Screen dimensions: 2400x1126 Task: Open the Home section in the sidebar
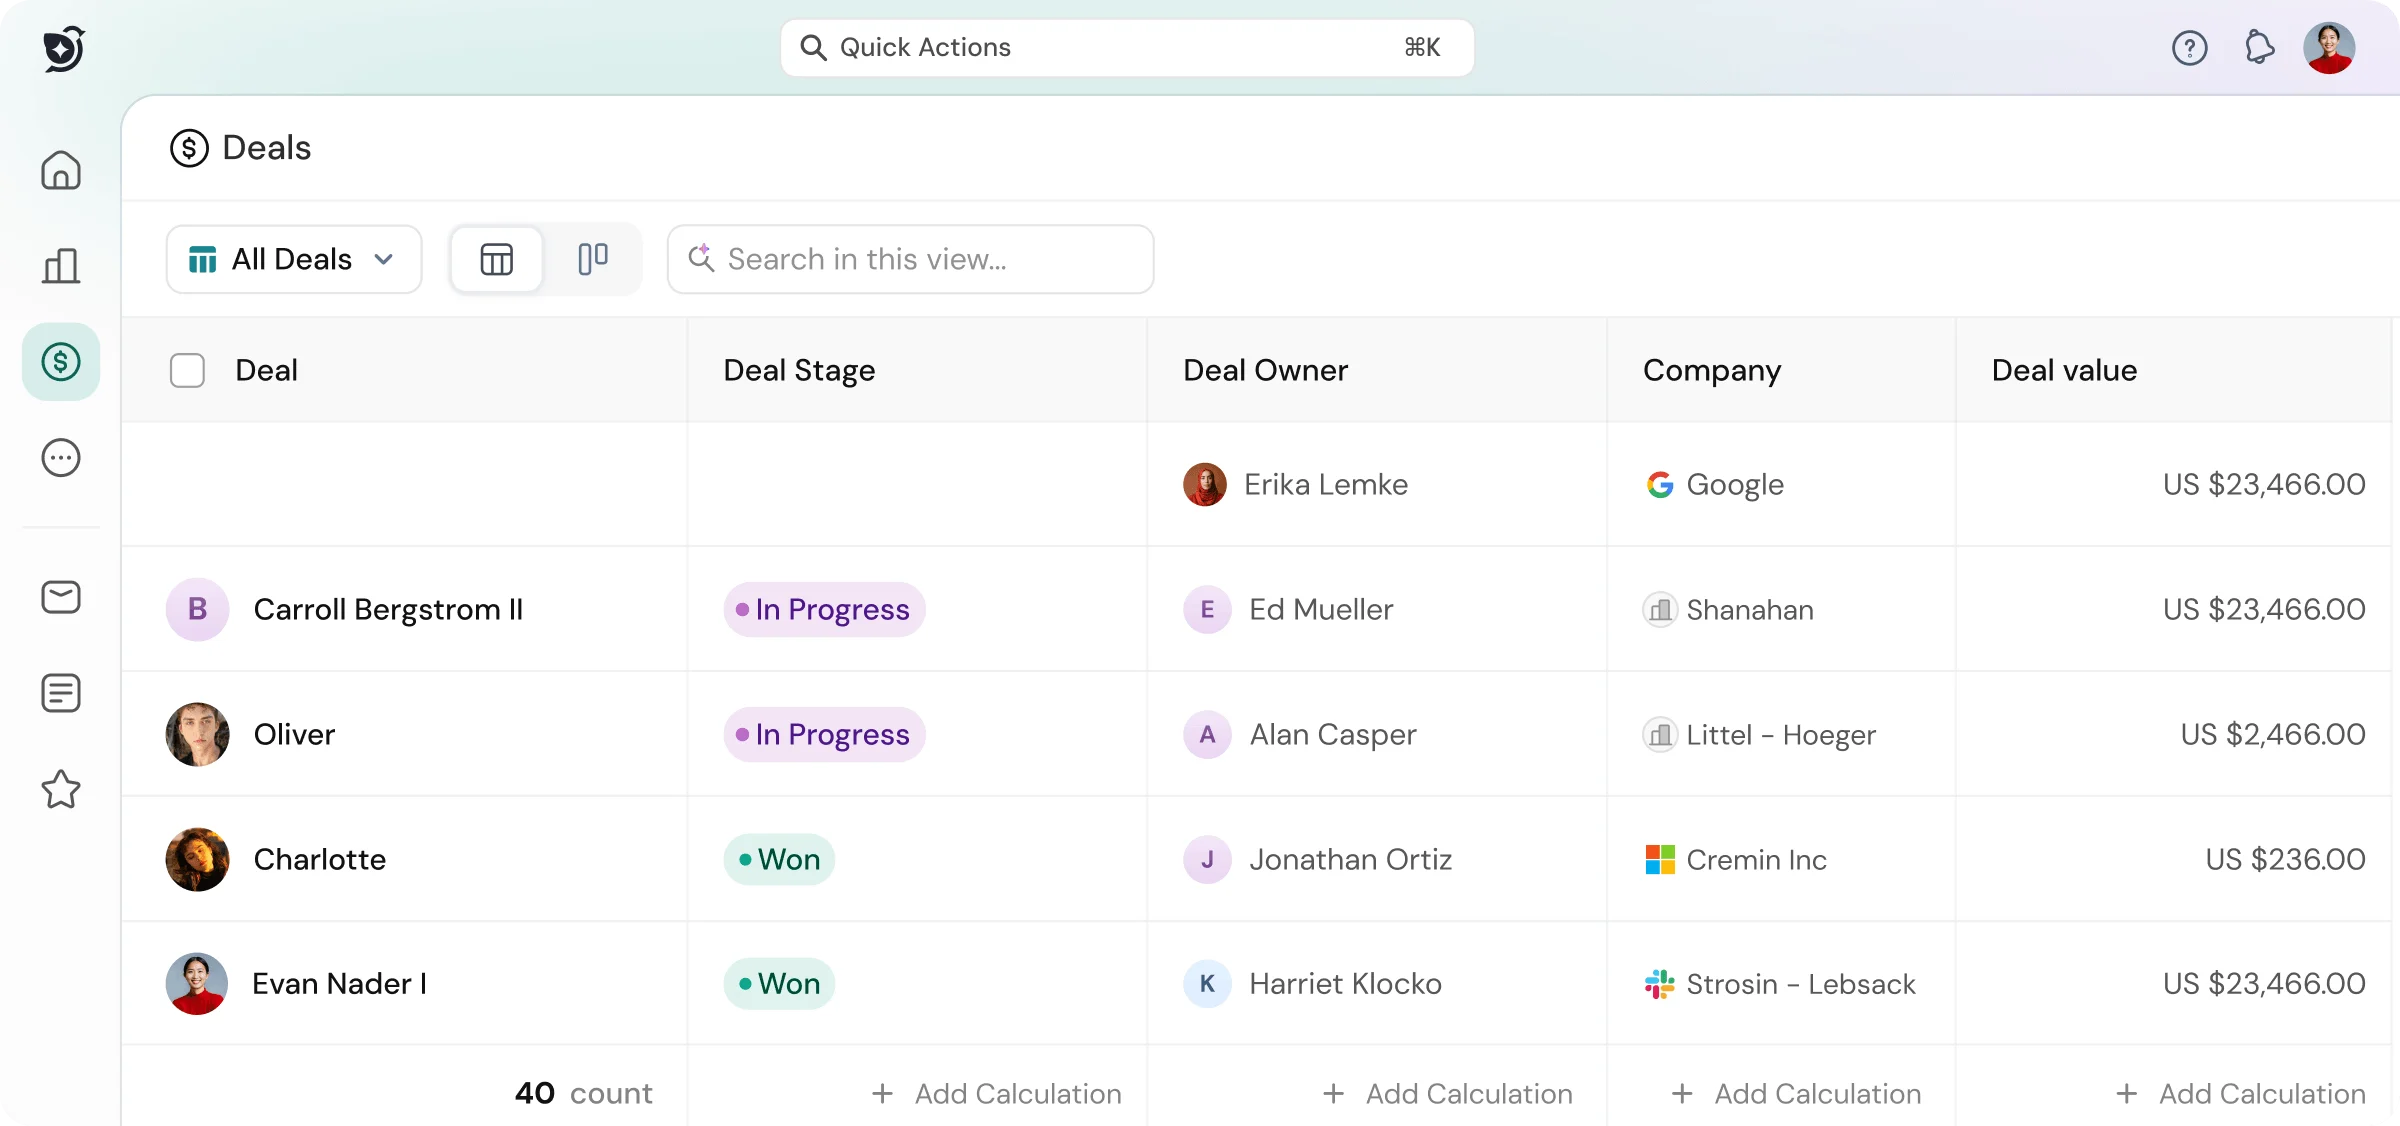click(61, 170)
